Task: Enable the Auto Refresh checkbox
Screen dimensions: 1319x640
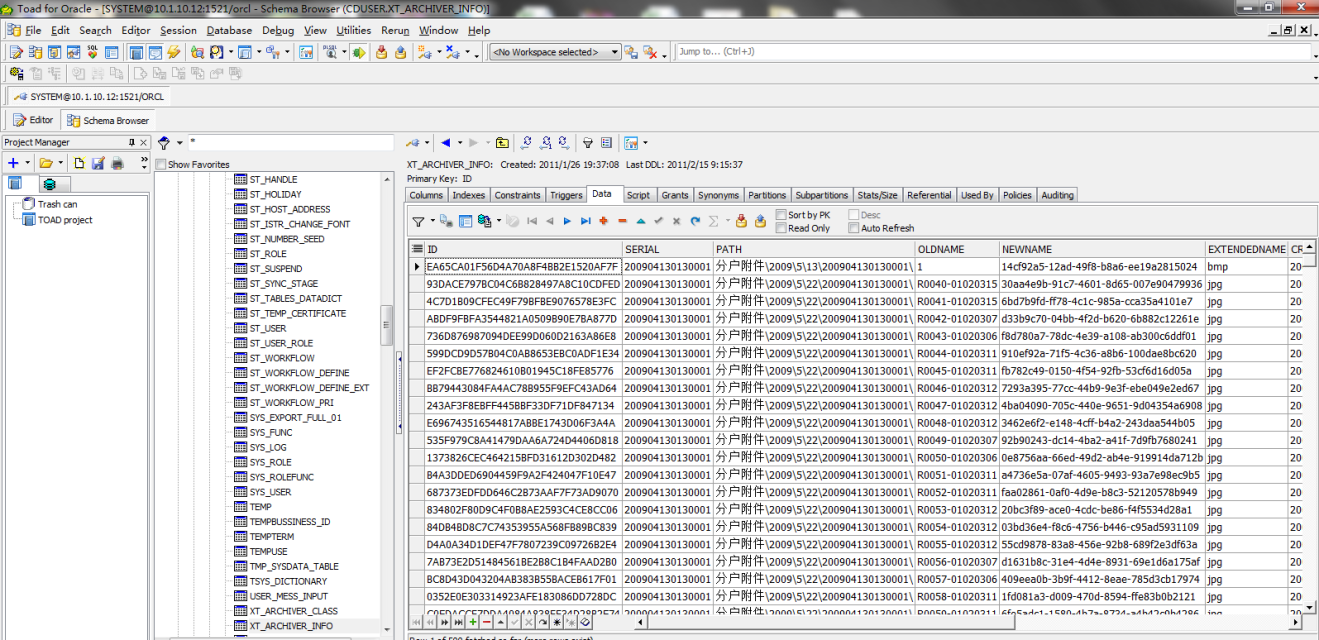Action: click(853, 228)
